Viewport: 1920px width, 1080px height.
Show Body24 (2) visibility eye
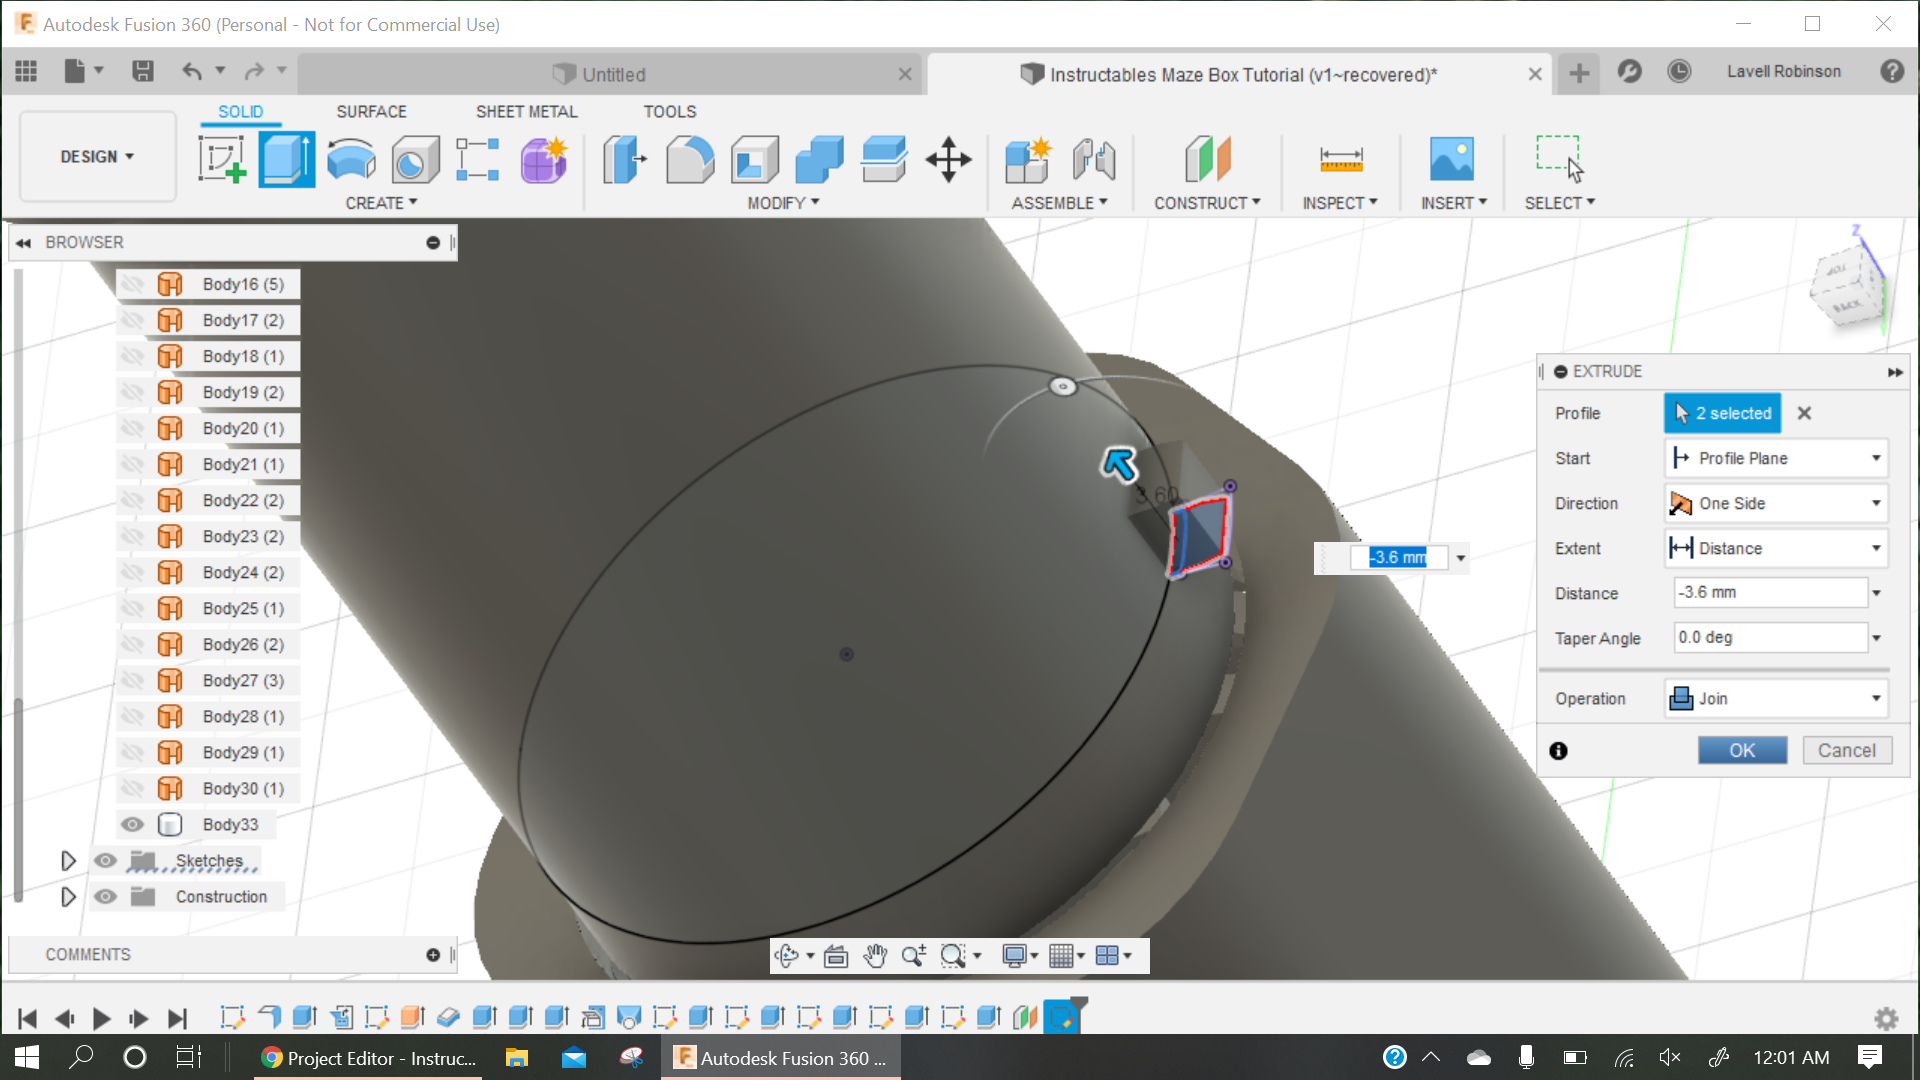coord(132,572)
